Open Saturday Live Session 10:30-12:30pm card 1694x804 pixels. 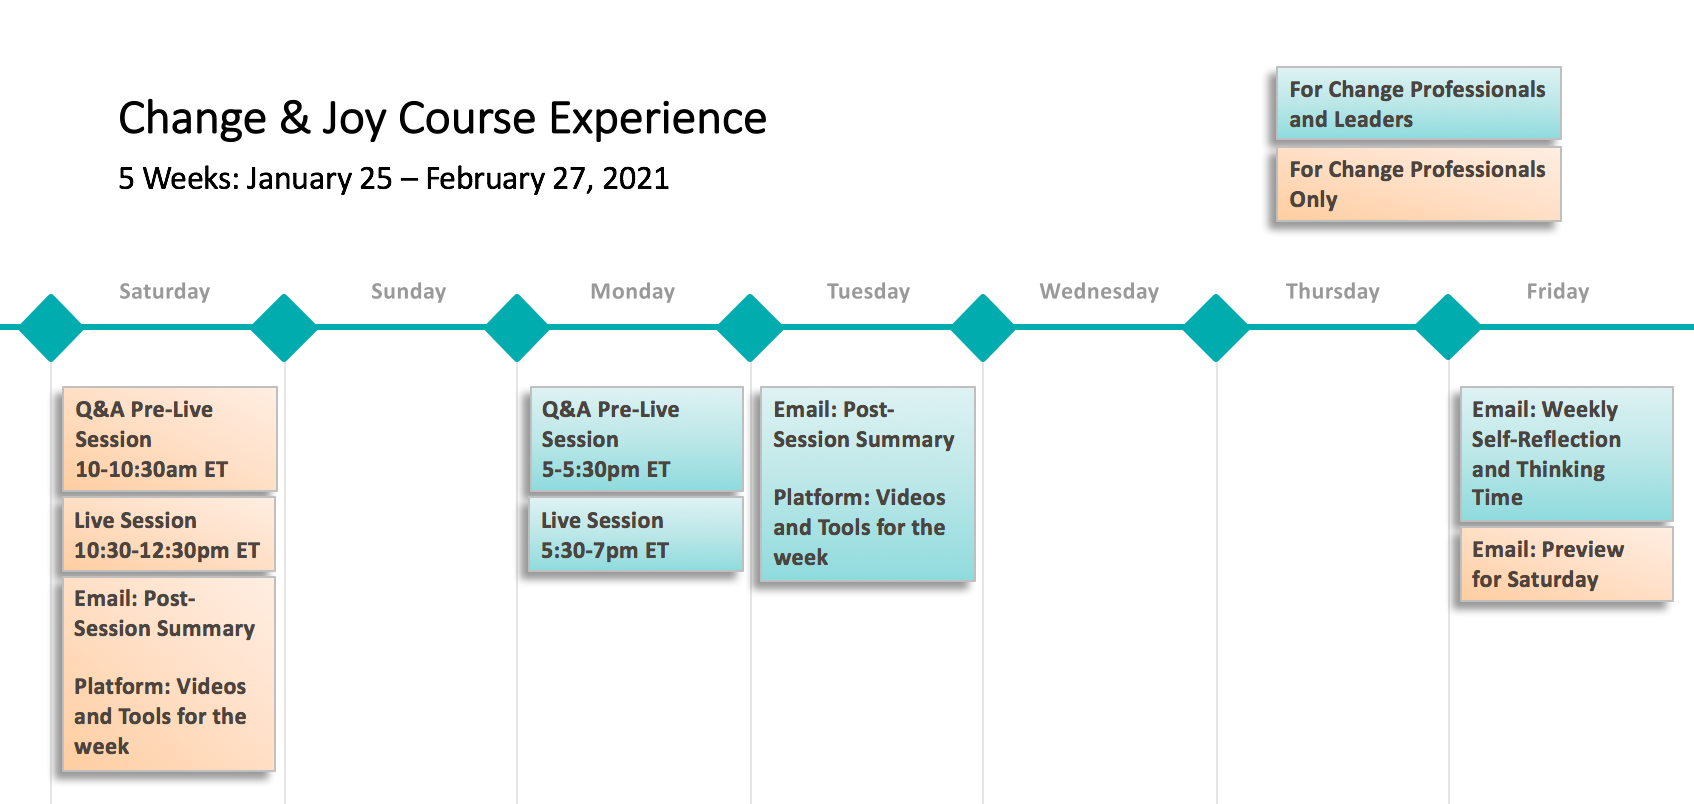pos(168,535)
